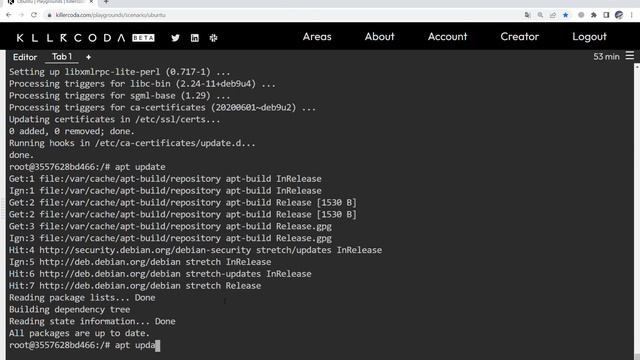Open the Extensions puzzle icon
This screenshot has height=360, width=640.
point(593,15)
